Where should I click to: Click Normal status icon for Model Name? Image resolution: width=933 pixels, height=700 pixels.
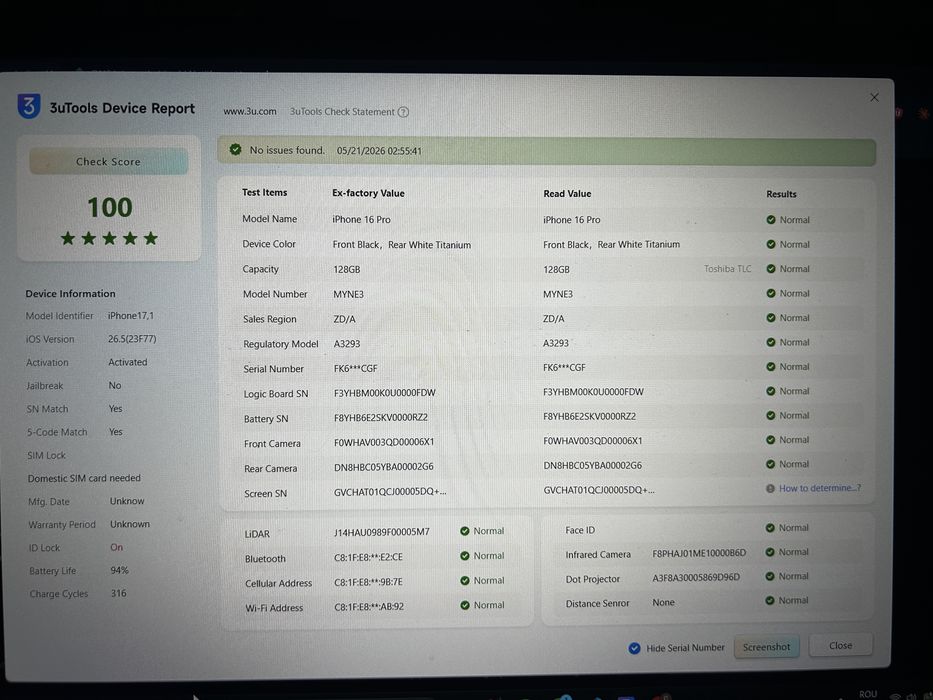click(771, 220)
